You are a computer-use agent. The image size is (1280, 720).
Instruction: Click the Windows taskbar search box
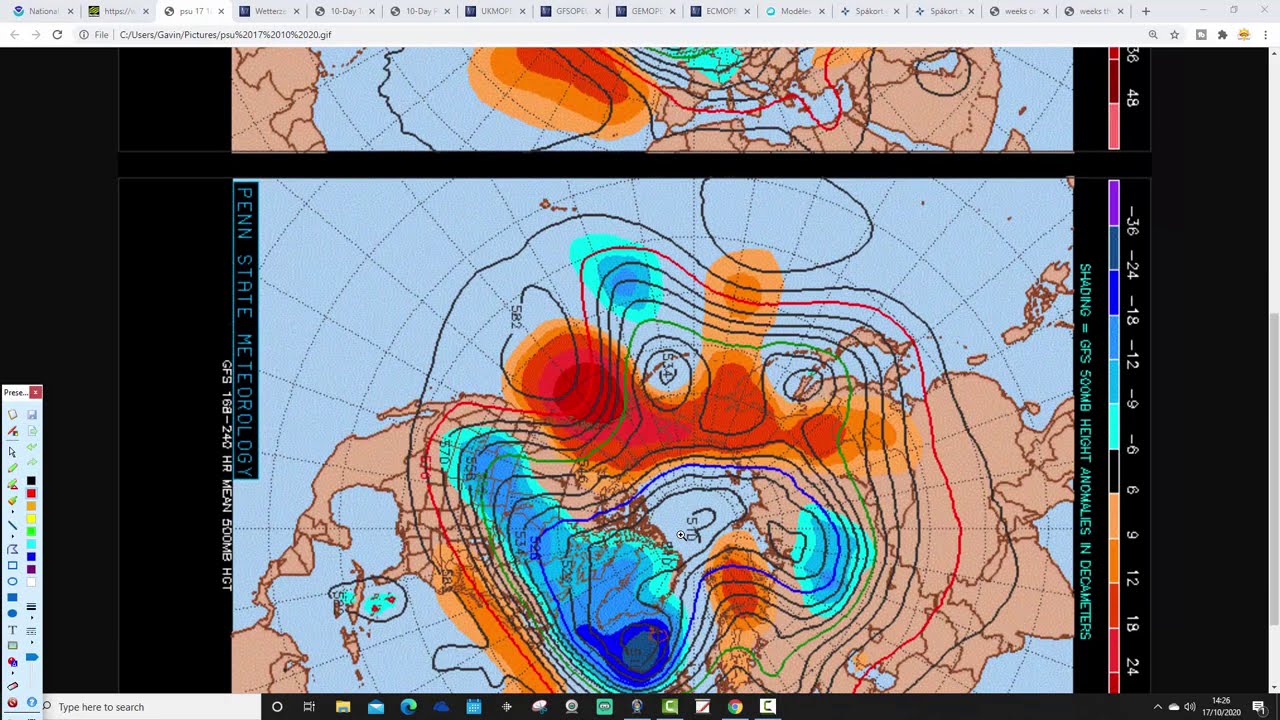150,707
